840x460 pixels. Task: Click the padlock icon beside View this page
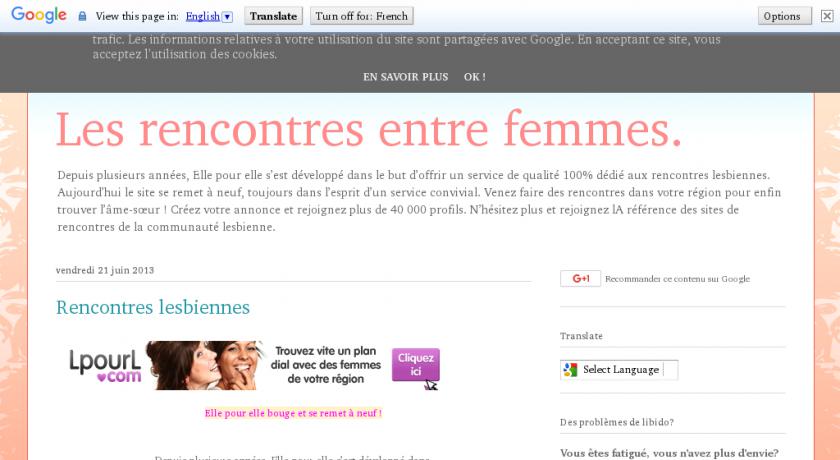(82, 16)
